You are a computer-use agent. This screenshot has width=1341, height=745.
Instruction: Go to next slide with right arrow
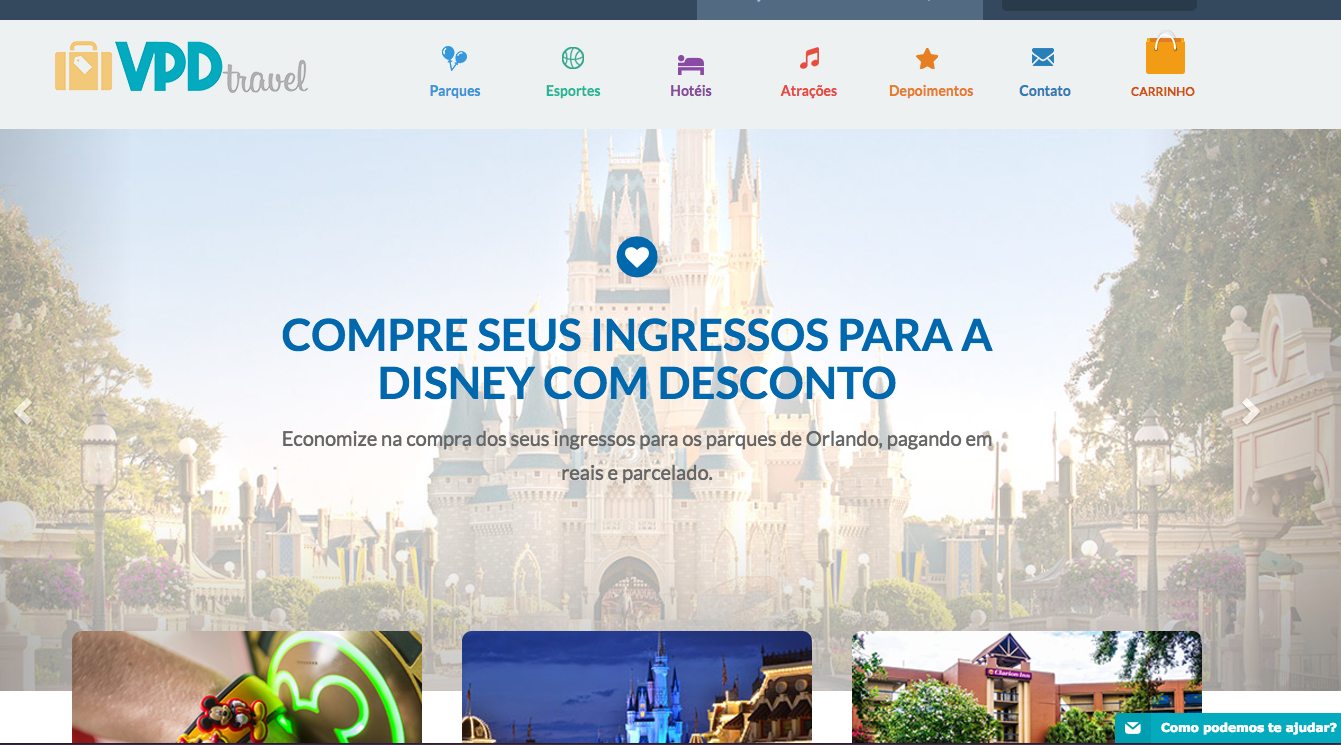pyautogui.click(x=1250, y=411)
